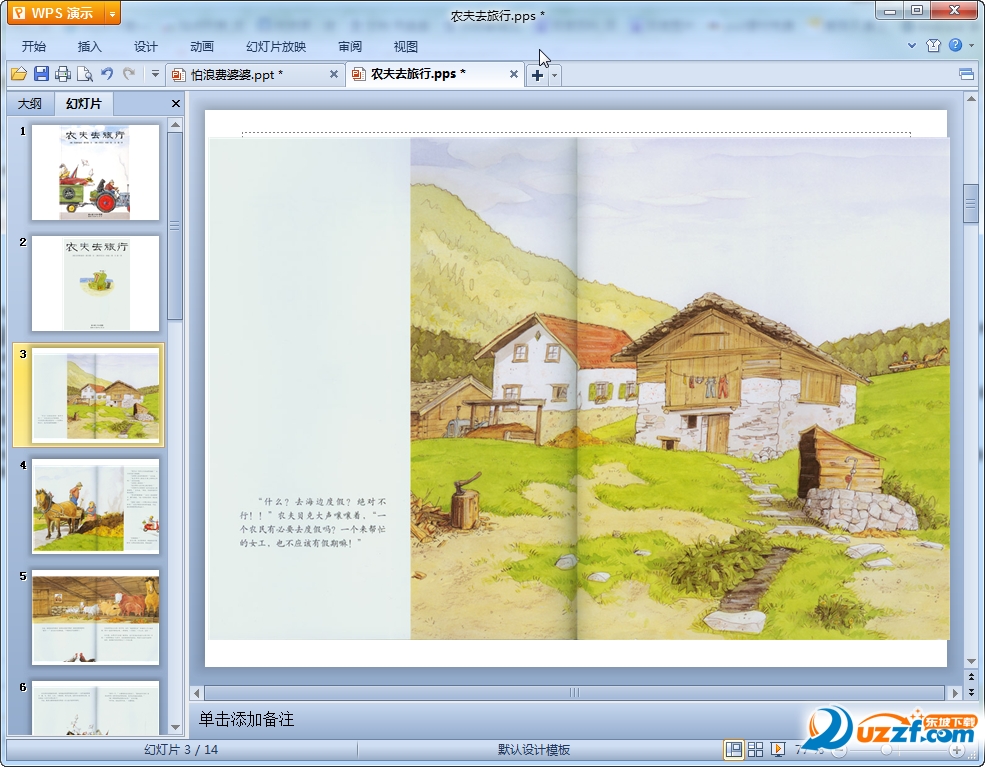Open the new tab dropdown arrow
This screenshot has height=767, width=985.
554,75
